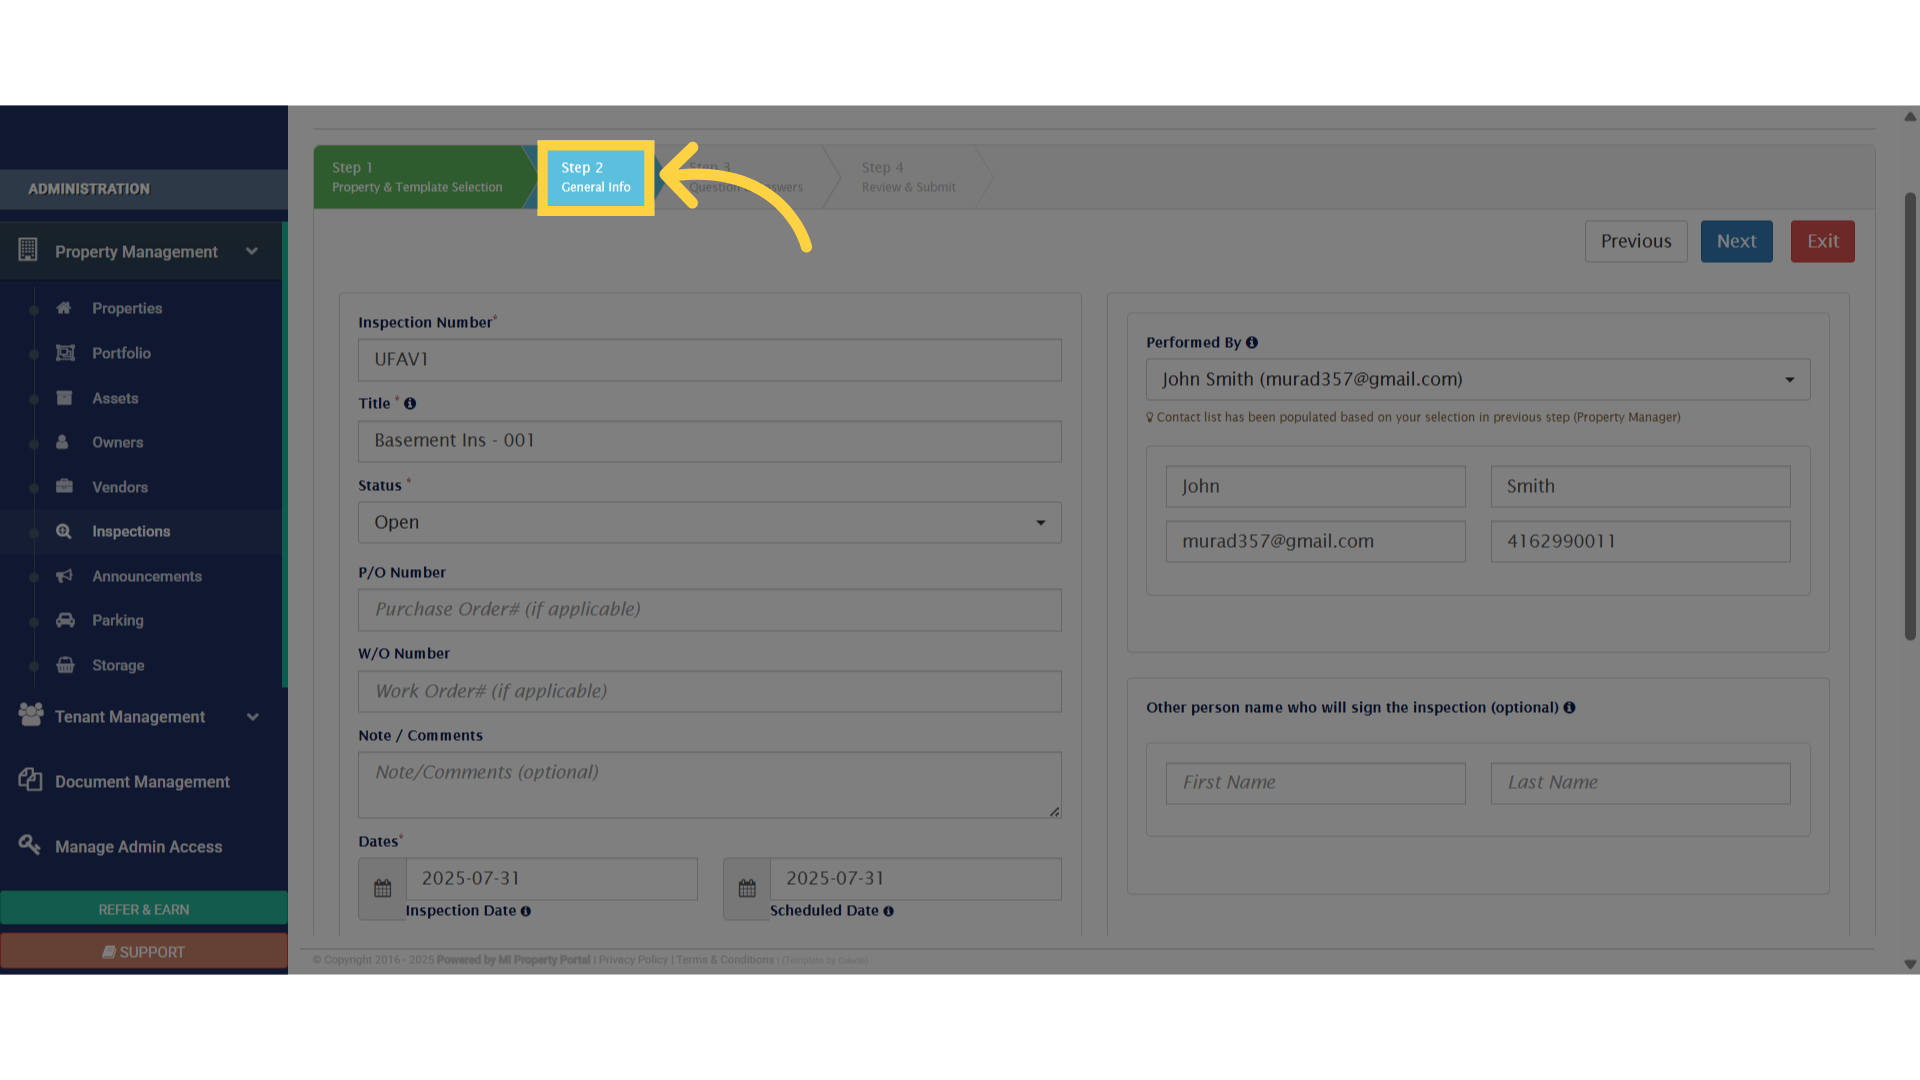This screenshot has width=1920, height=1080.
Task: Click the P/O Number field
Action: pos(710,610)
